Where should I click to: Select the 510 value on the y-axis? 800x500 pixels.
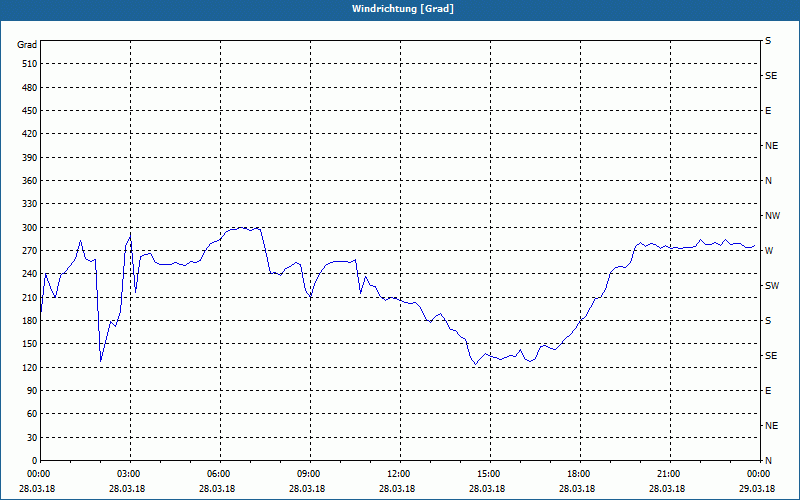click(x=30, y=64)
